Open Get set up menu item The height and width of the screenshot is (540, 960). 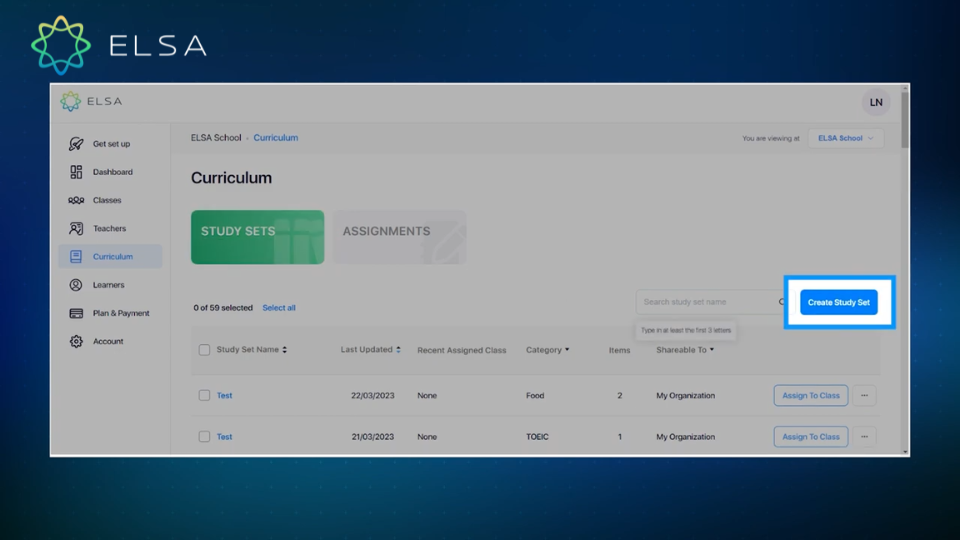coord(110,144)
